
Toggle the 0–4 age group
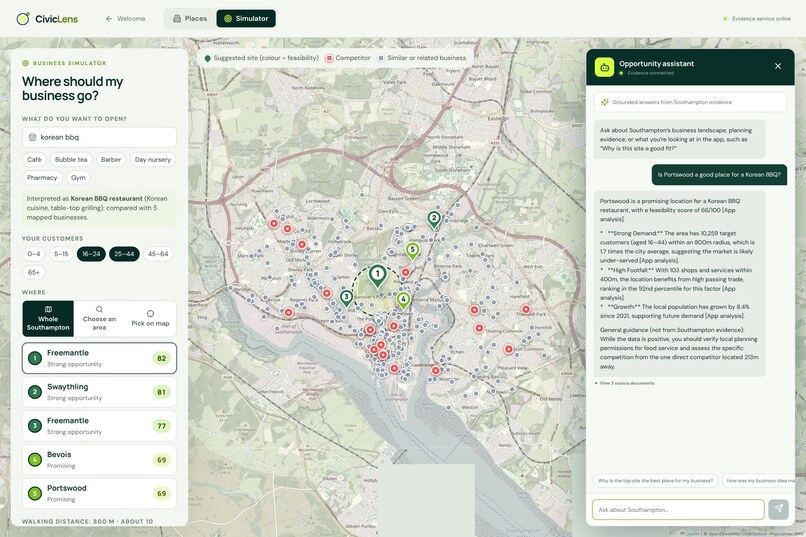[x=34, y=254]
